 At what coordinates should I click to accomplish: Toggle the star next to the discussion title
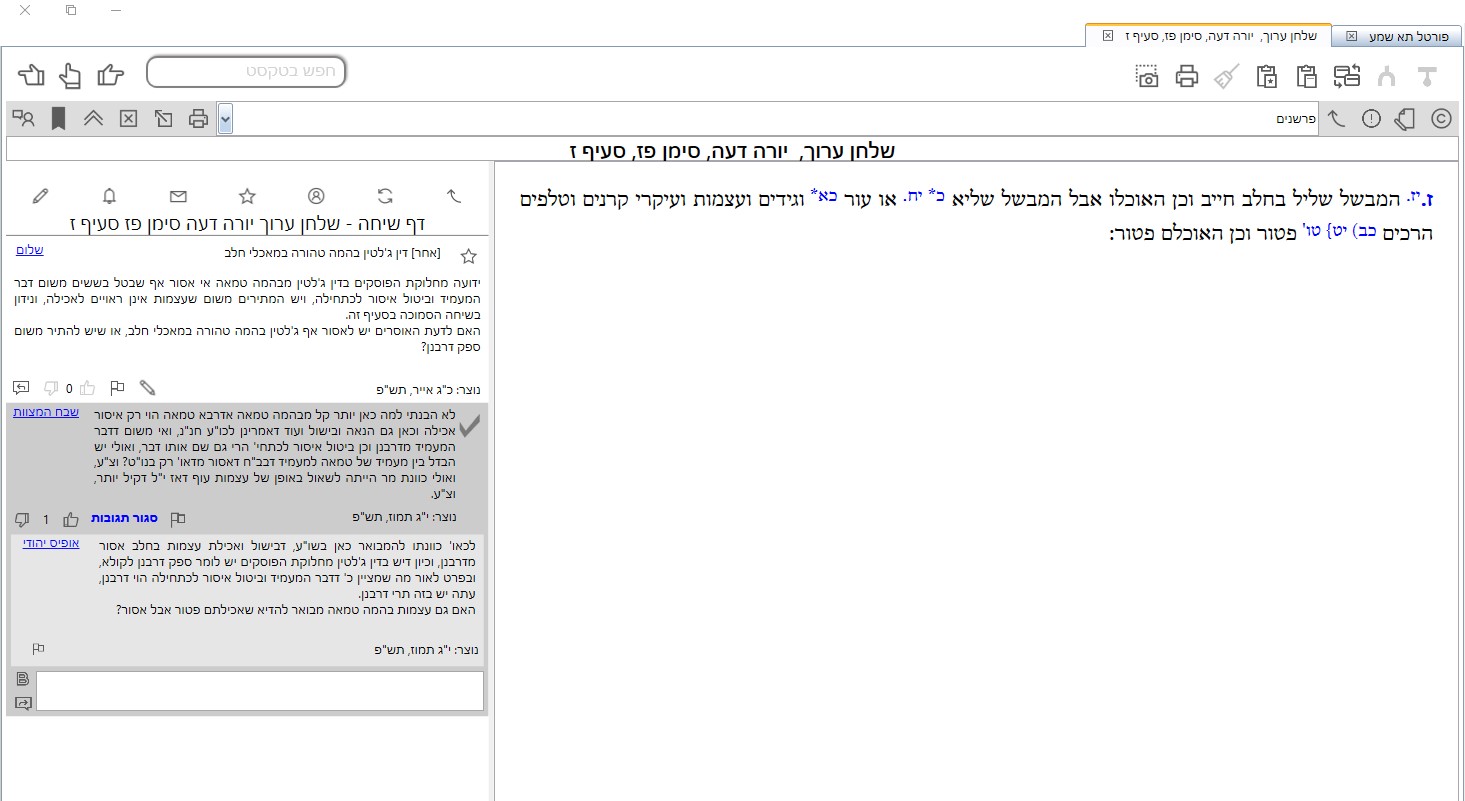(x=468, y=256)
